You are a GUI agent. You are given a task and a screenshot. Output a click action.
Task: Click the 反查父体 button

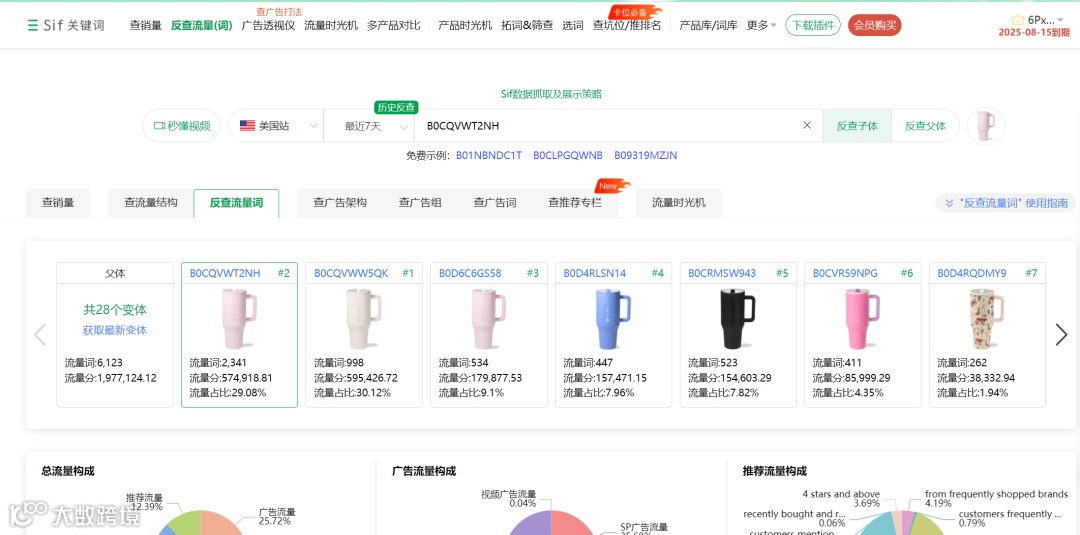(x=925, y=126)
